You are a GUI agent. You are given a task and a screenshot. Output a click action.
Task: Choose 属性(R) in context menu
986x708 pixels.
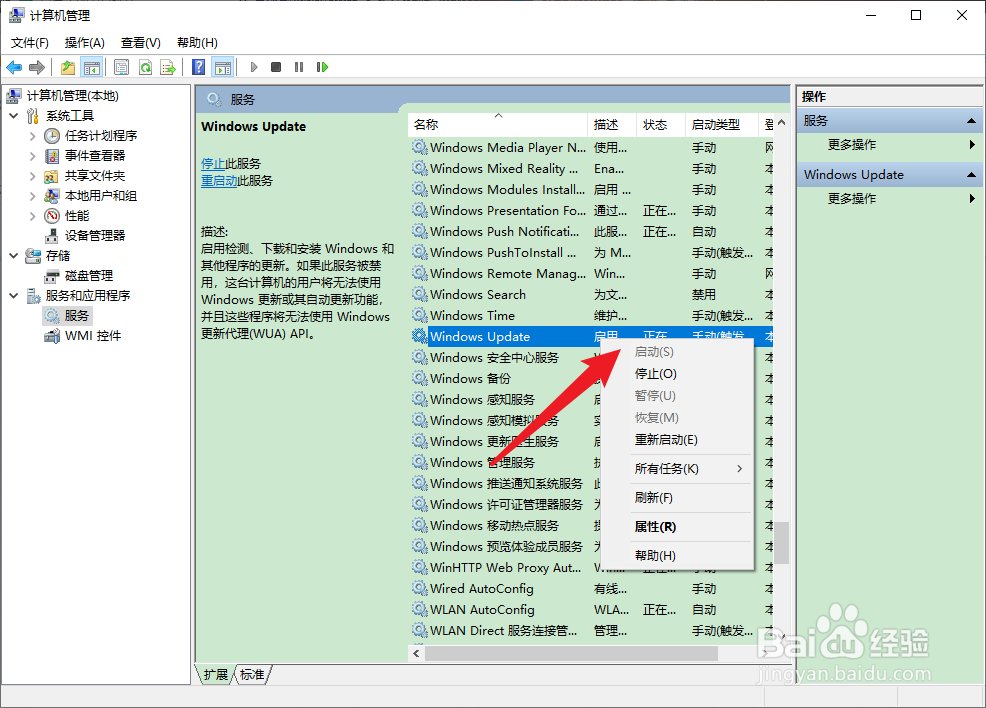[677, 527]
